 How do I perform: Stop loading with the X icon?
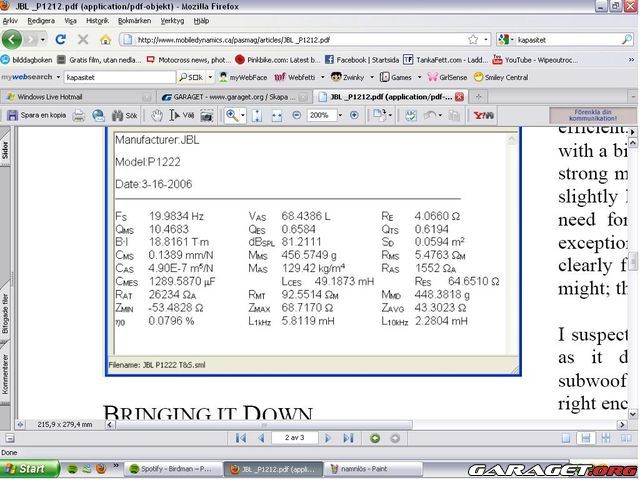pos(83,40)
